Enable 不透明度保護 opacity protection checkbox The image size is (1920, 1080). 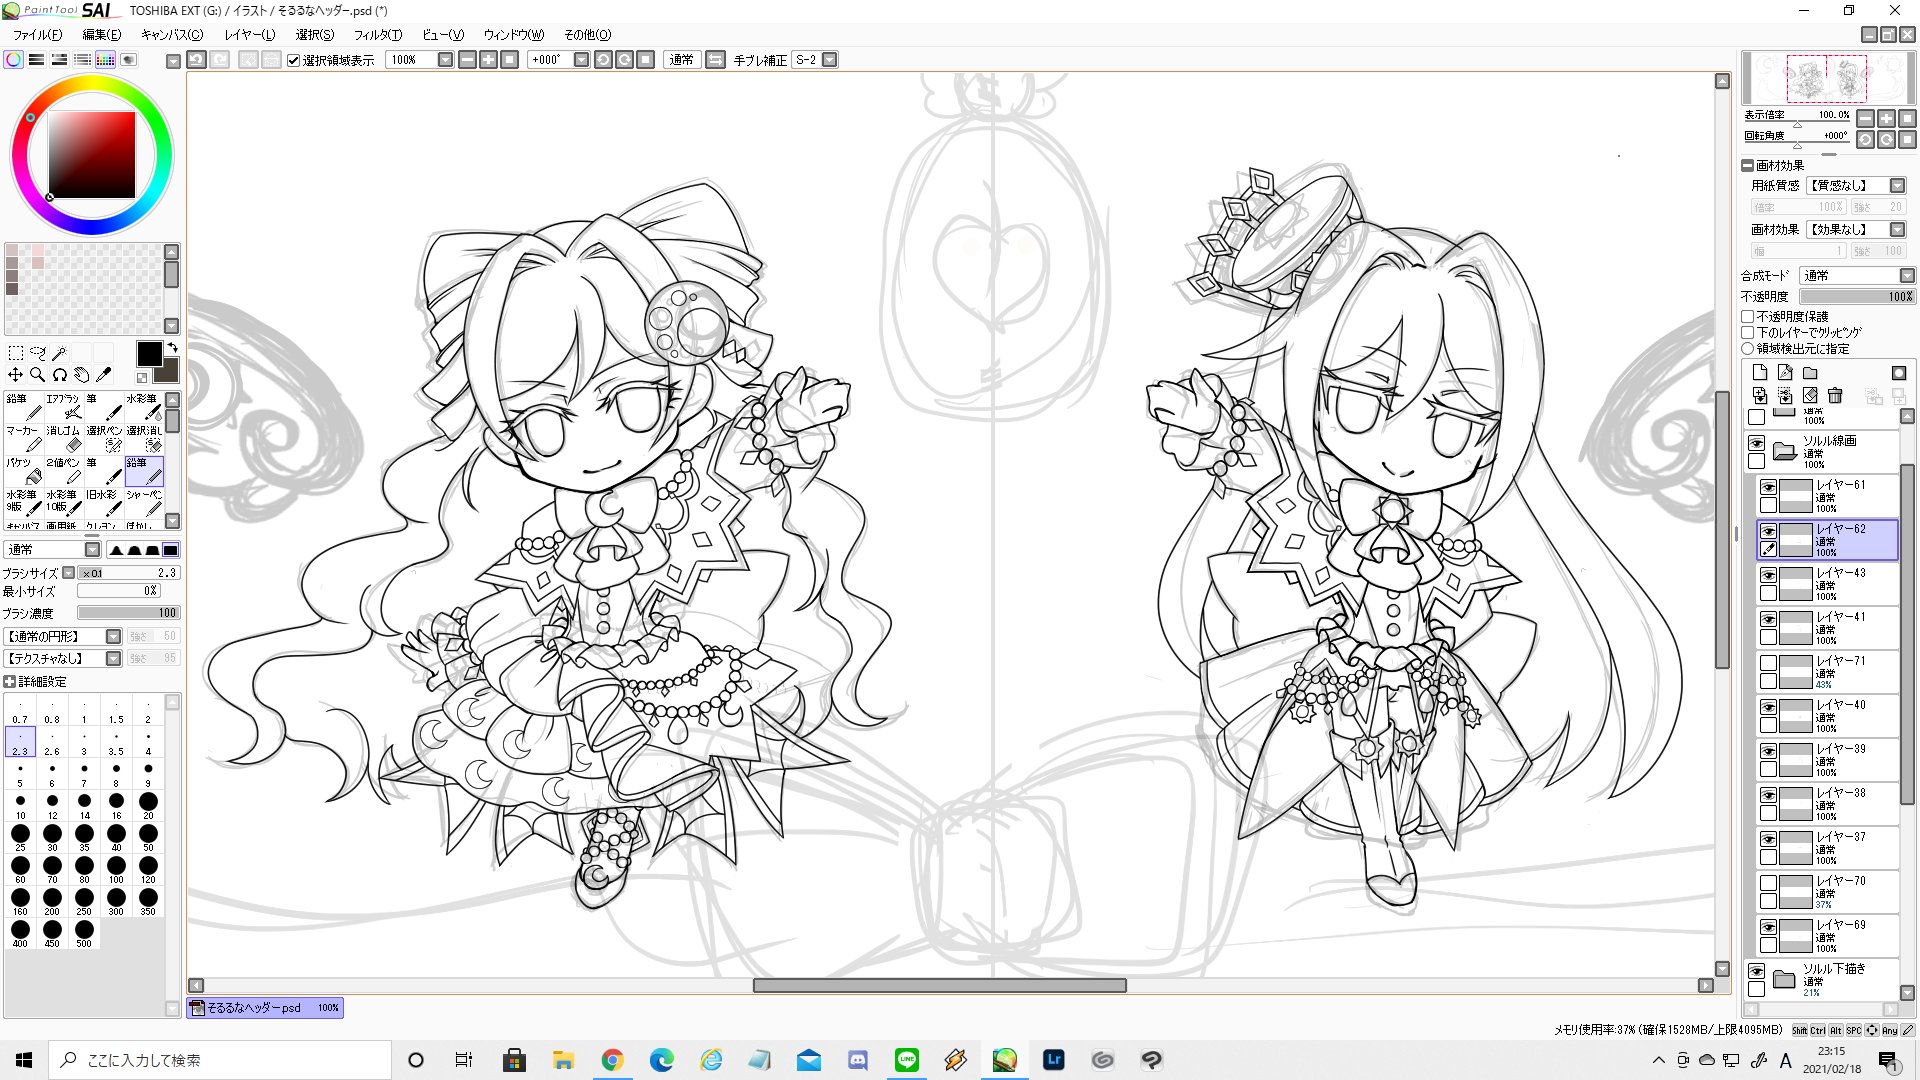pyautogui.click(x=1748, y=316)
